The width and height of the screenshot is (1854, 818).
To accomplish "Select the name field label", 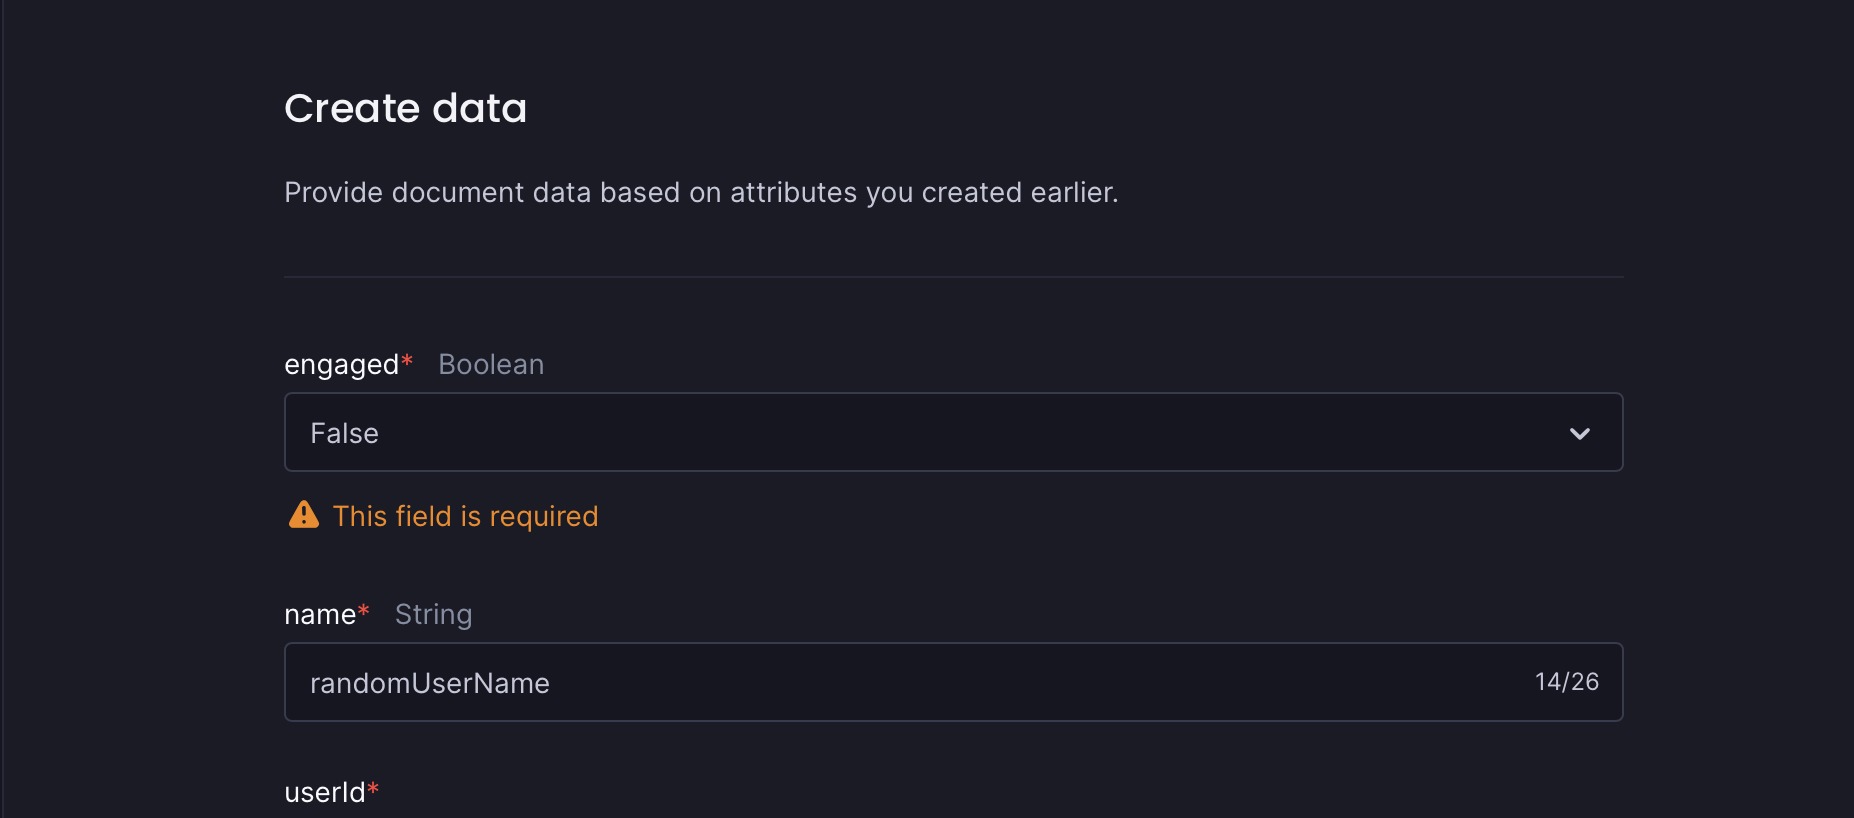I will click(321, 613).
